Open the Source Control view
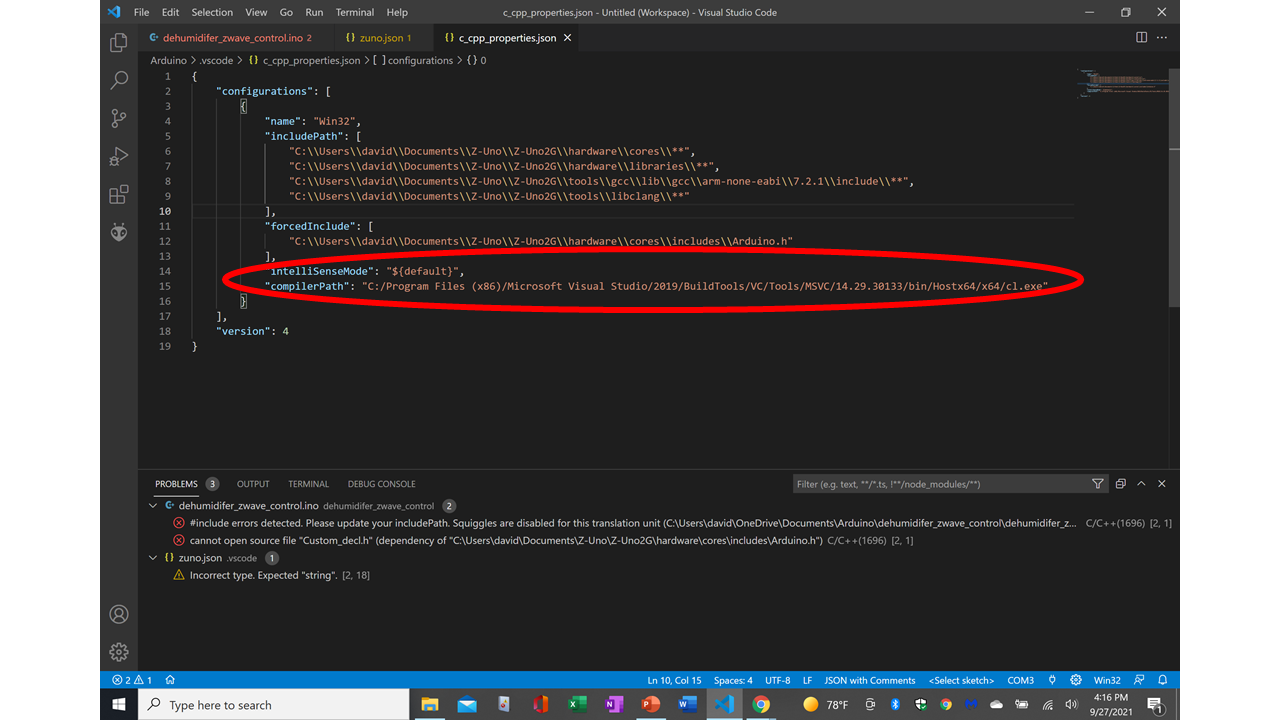 click(x=119, y=118)
